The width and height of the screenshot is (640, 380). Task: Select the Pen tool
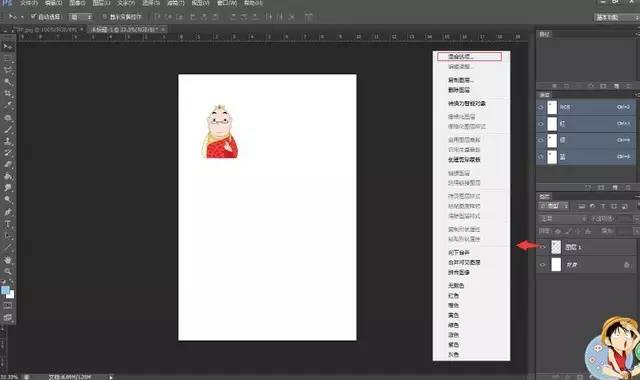click(8, 212)
